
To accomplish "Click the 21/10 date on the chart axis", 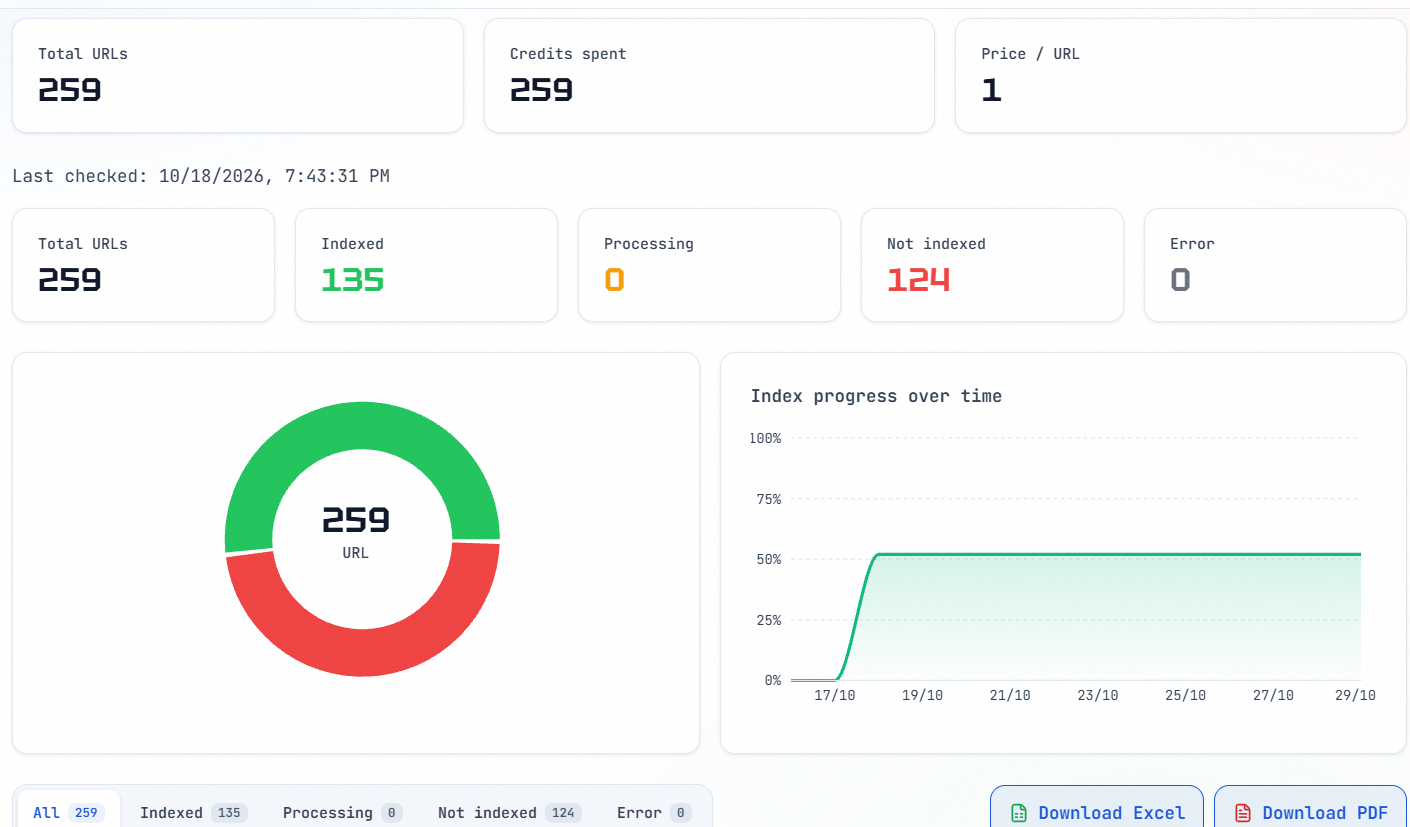I will [1010, 695].
